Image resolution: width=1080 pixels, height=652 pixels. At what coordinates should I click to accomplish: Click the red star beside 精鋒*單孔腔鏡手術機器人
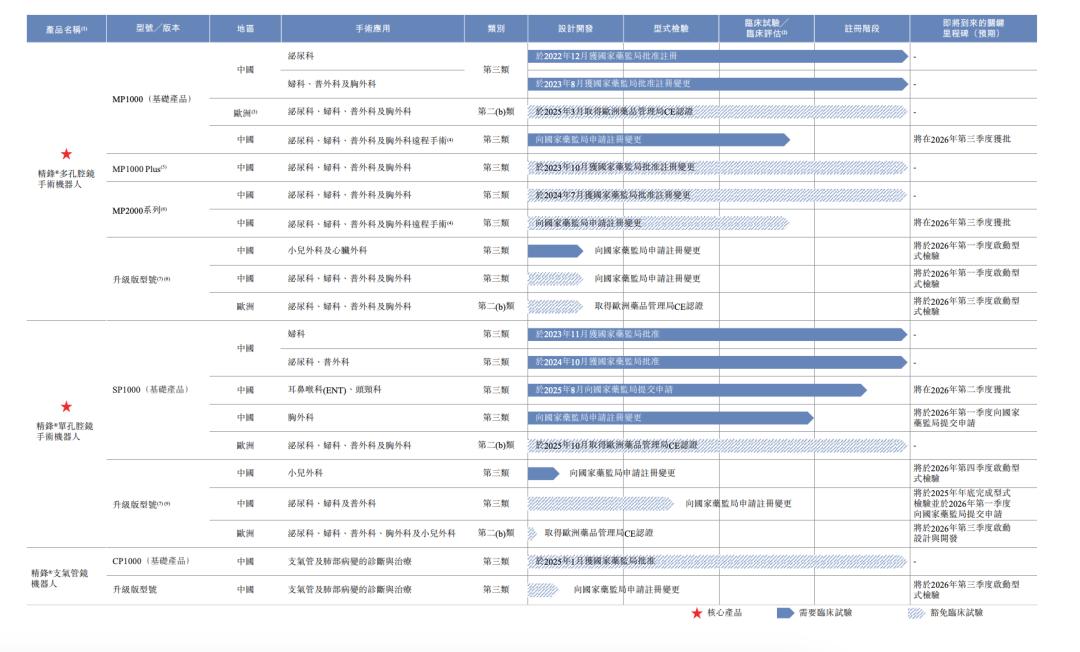(65, 408)
